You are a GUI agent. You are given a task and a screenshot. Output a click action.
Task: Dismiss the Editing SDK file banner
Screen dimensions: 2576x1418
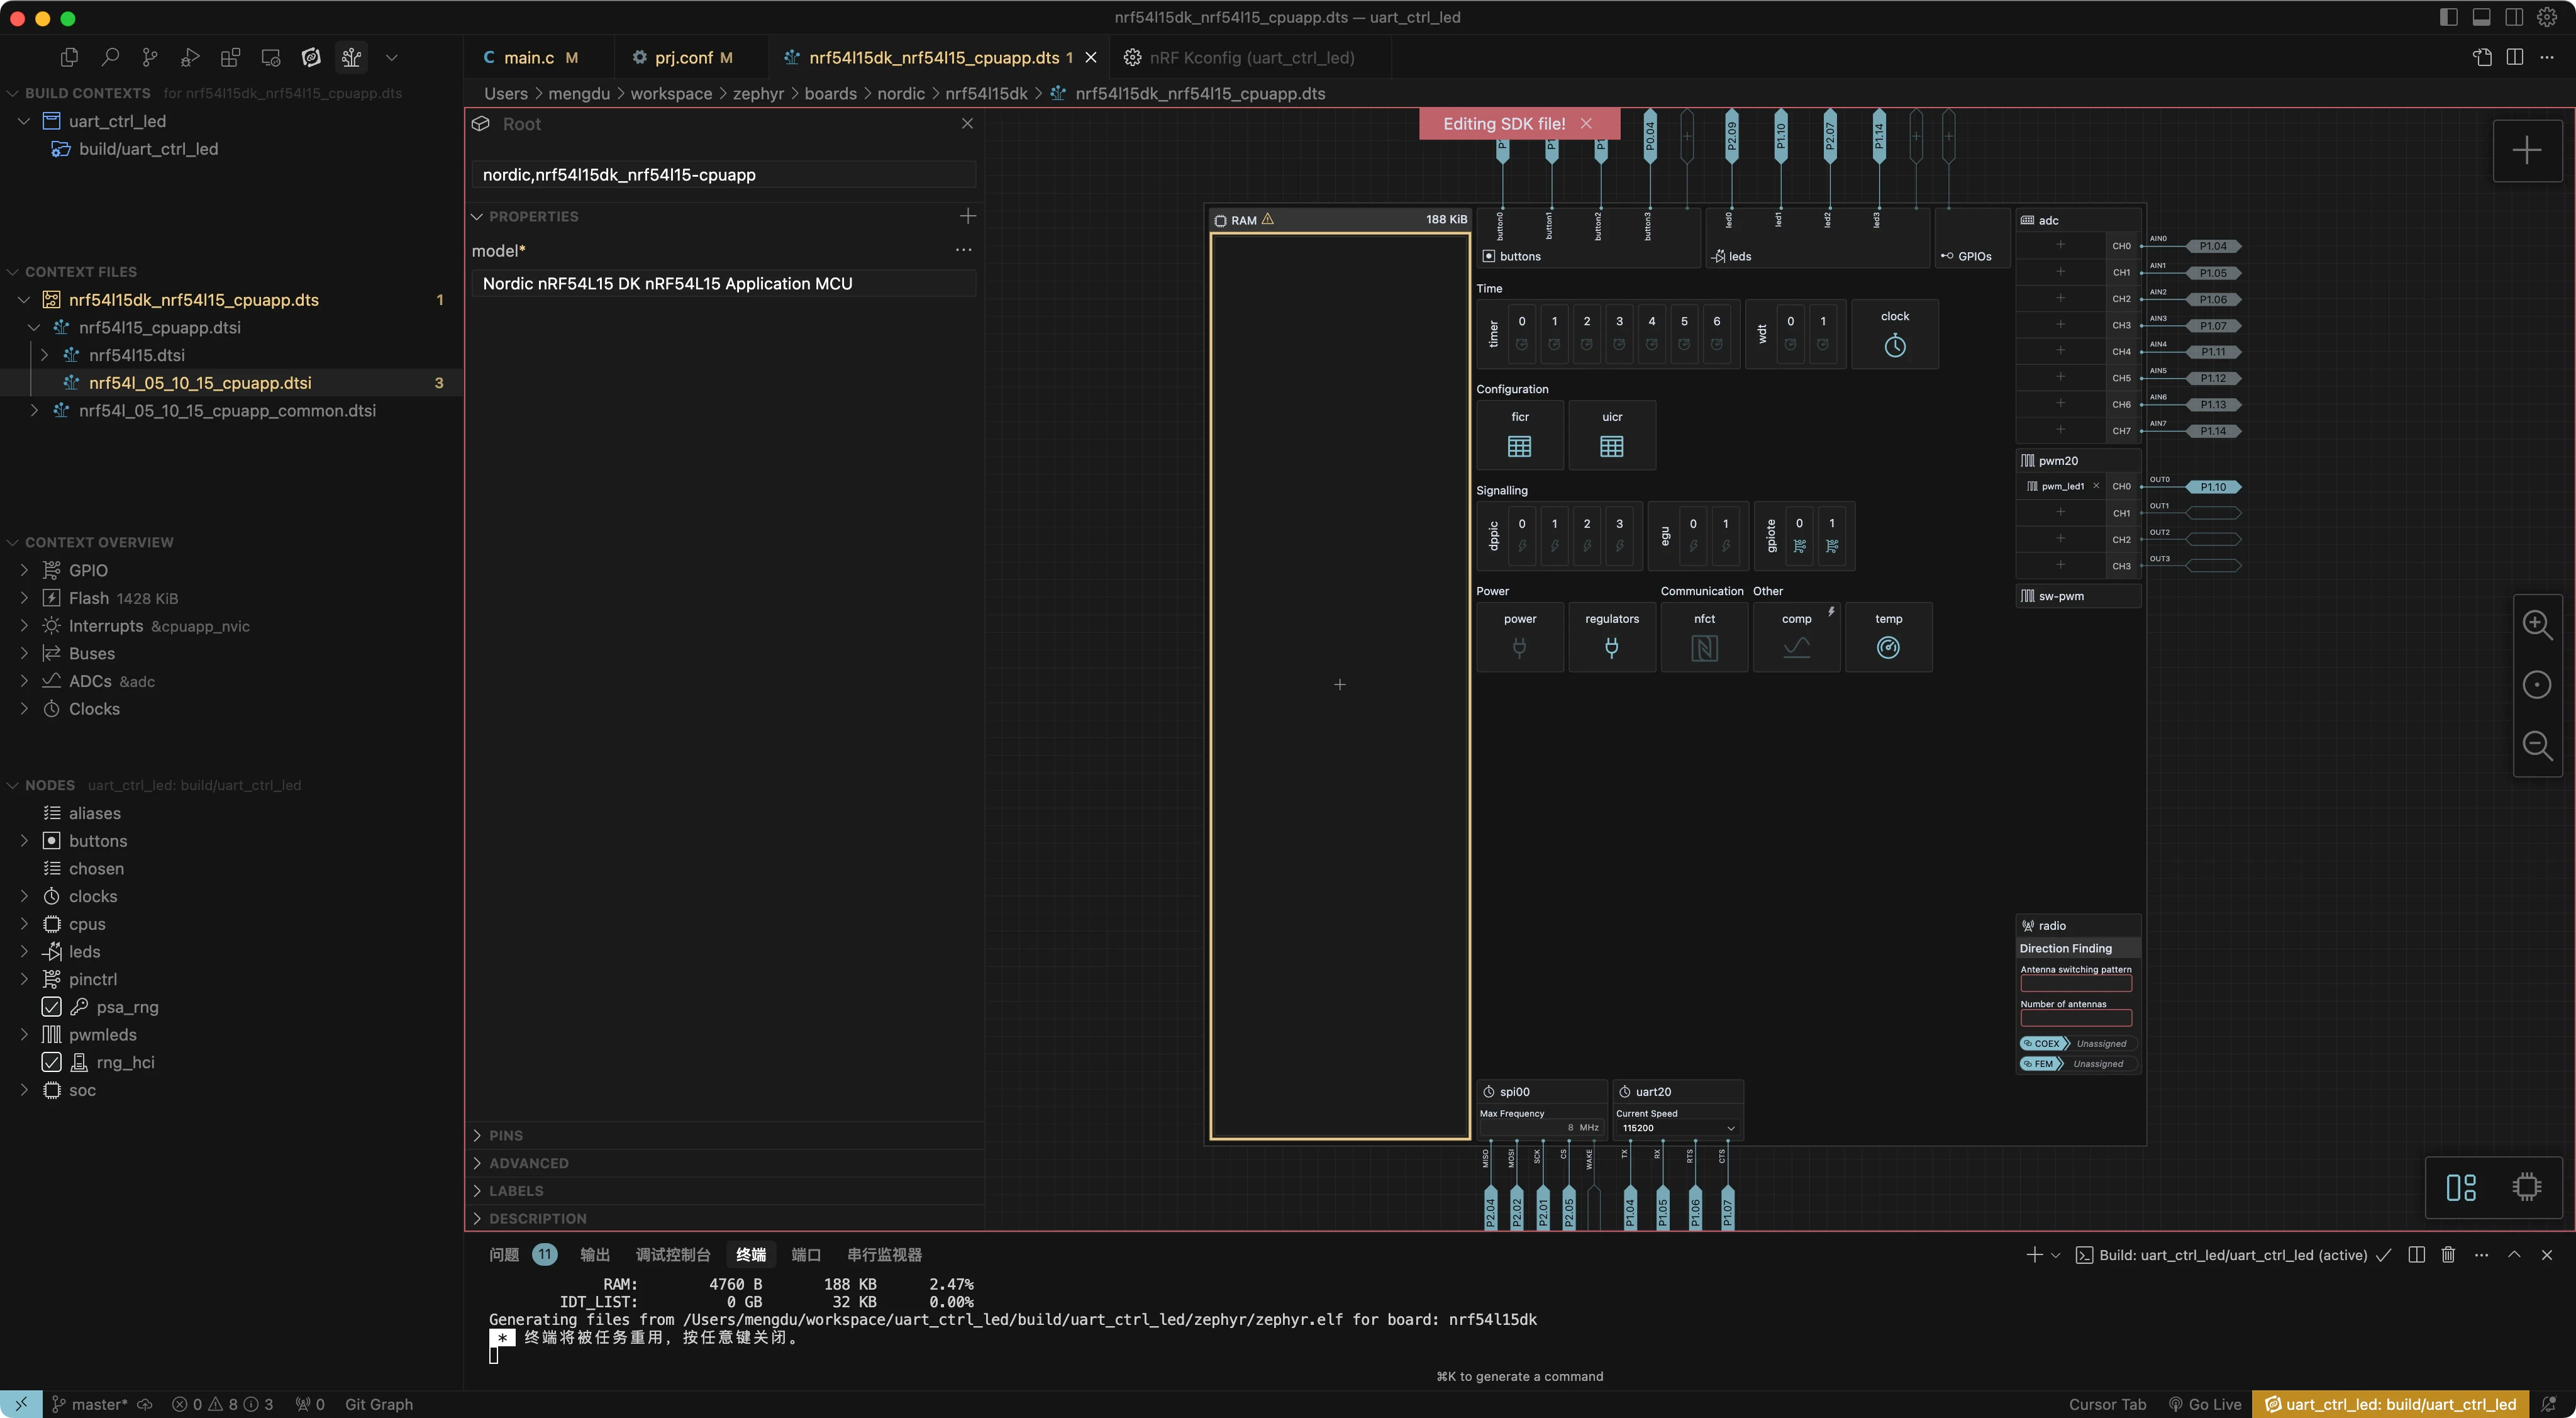[1586, 124]
